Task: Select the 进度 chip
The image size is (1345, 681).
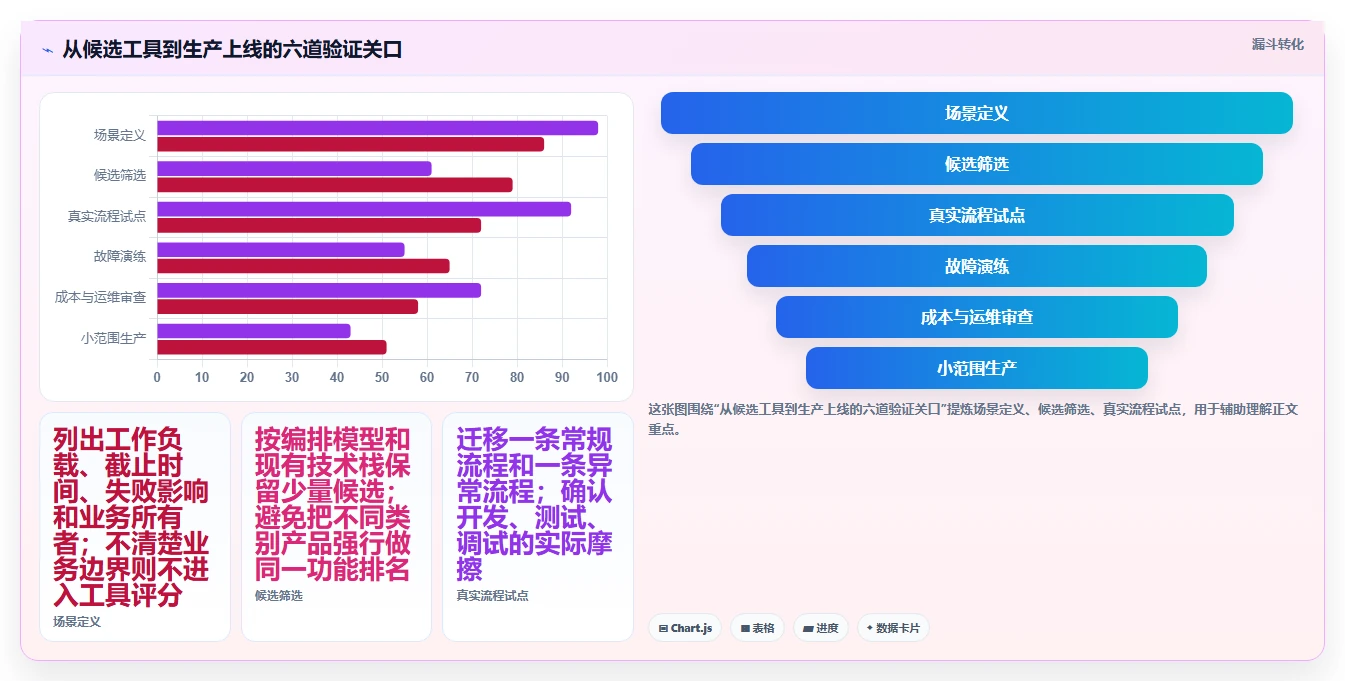Action: point(820,628)
